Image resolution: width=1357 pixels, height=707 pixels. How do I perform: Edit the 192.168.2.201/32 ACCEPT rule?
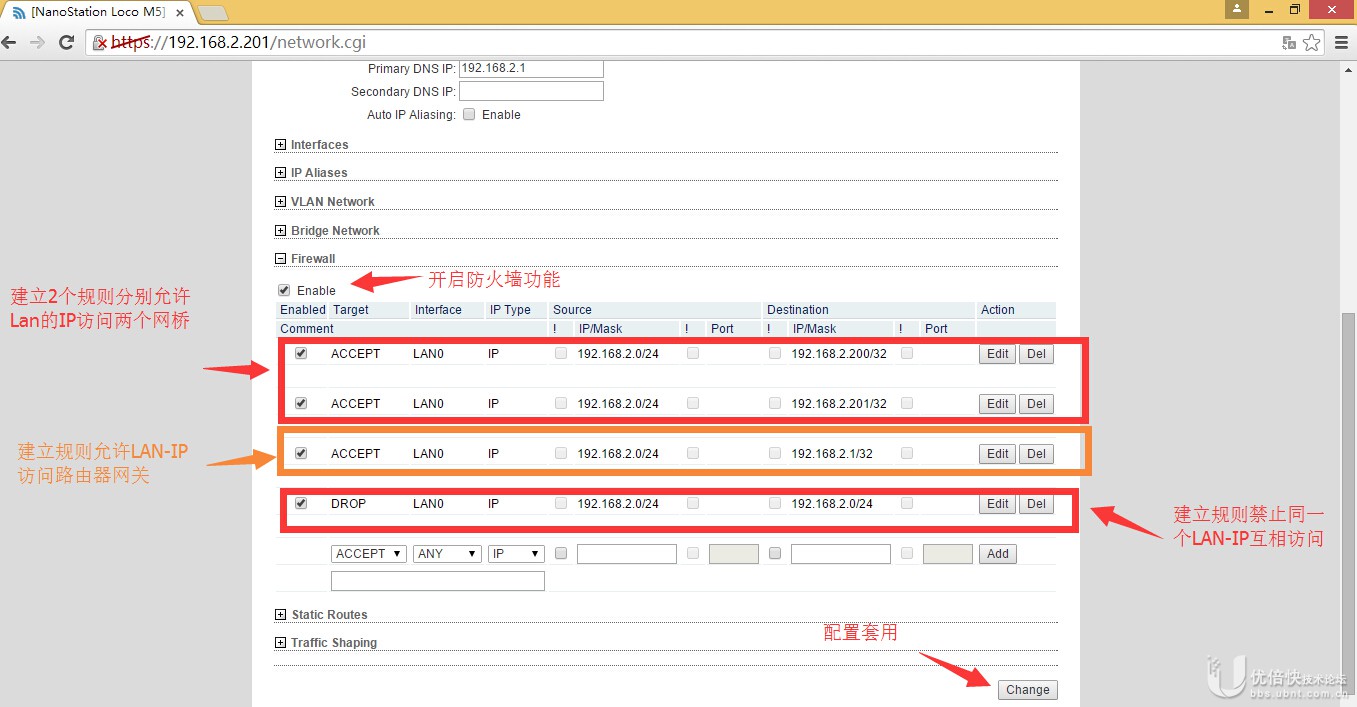point(998,404)
